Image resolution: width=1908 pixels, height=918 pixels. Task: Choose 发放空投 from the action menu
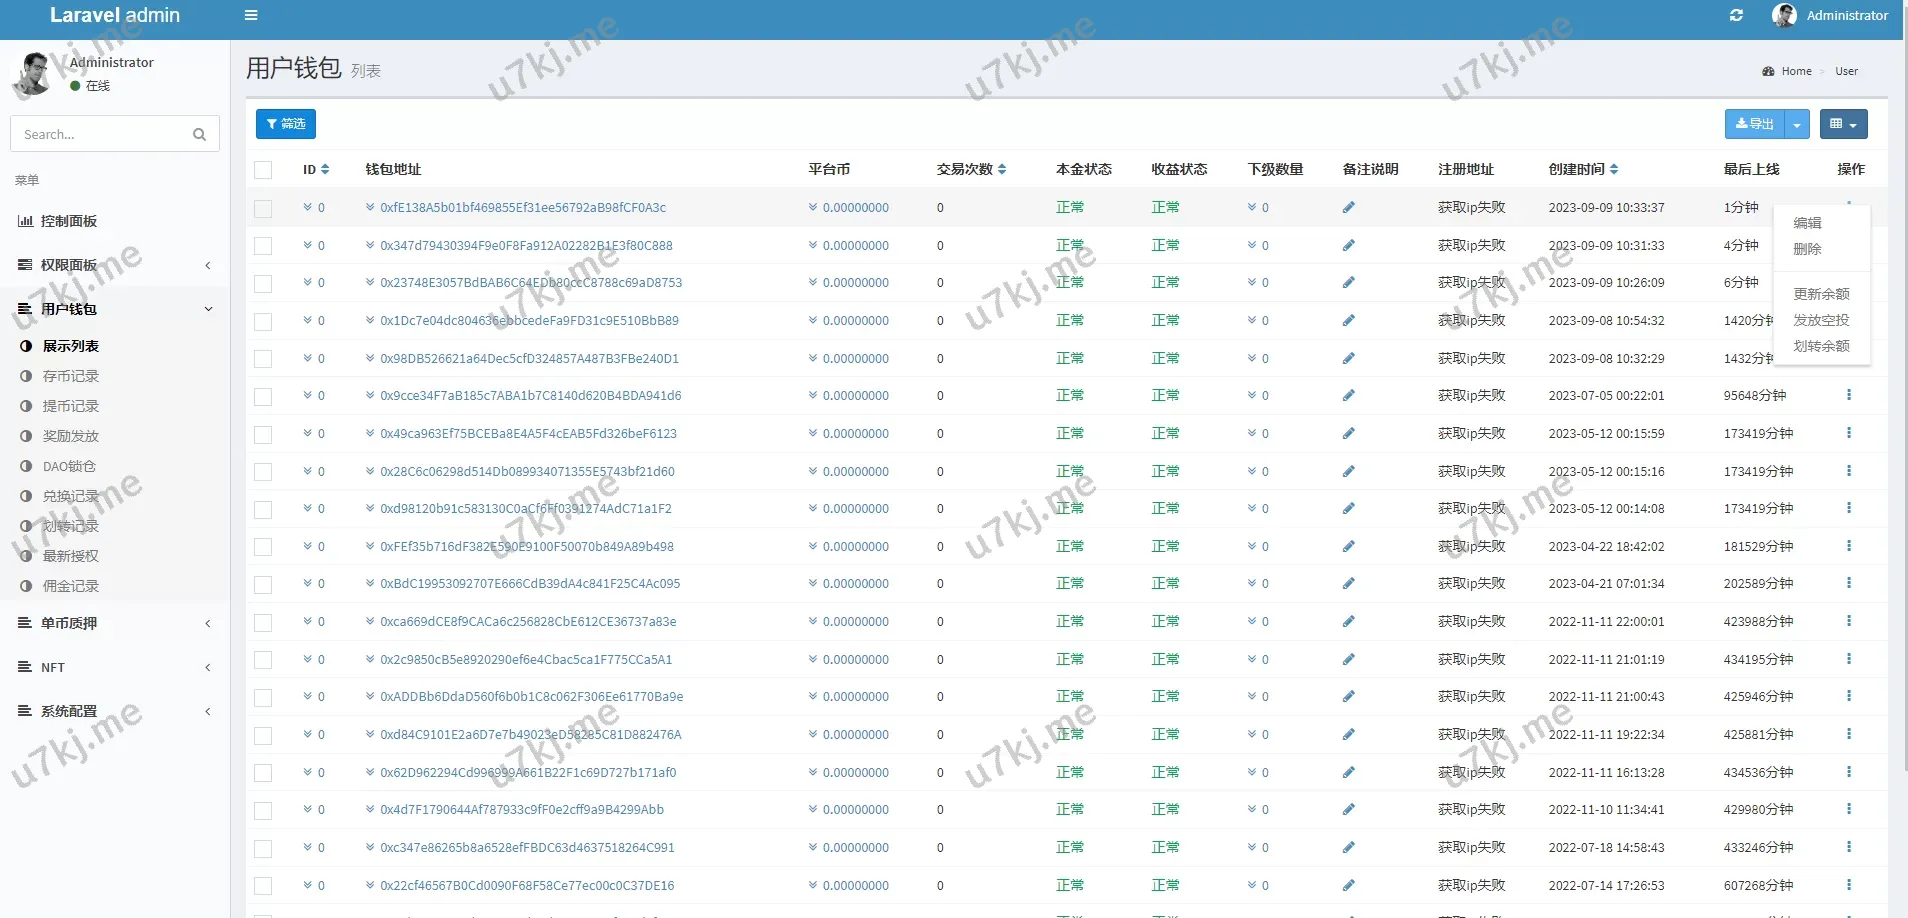coord(1821,320)
